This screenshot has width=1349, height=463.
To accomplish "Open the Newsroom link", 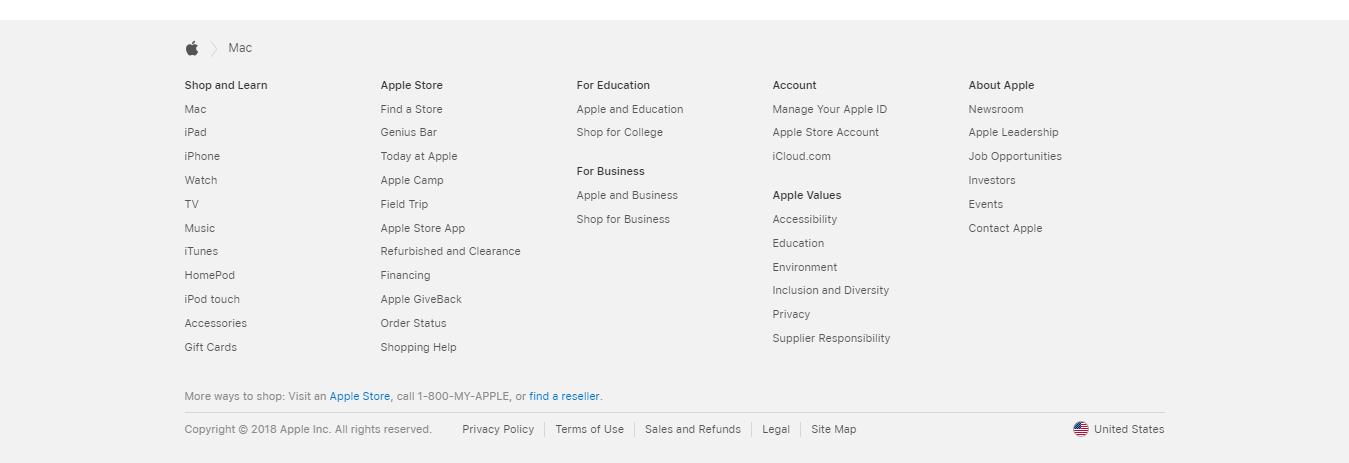I will click(x=995, y=109).
